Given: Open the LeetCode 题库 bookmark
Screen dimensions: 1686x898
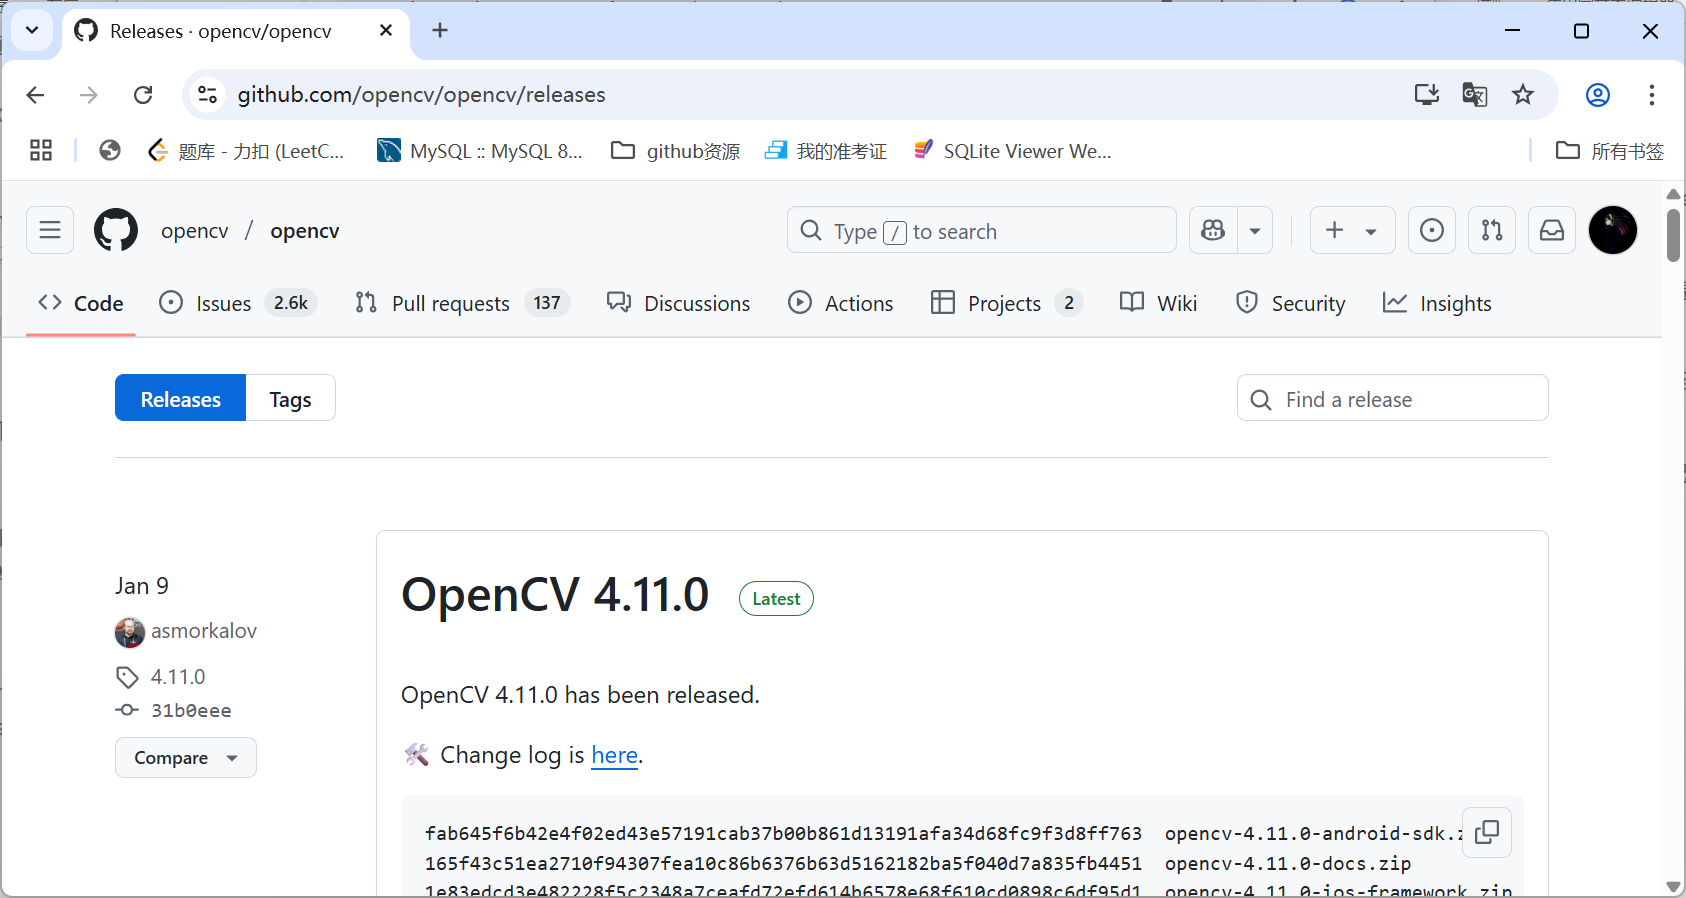Looking at the screenshot, I should click(246, 151).
